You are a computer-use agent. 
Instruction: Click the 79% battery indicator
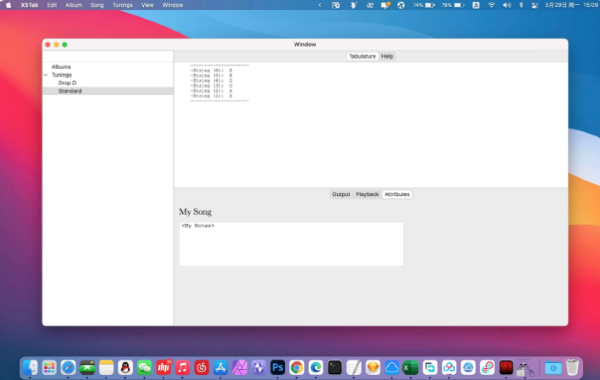pyautogui.click(x=453, y=5)
